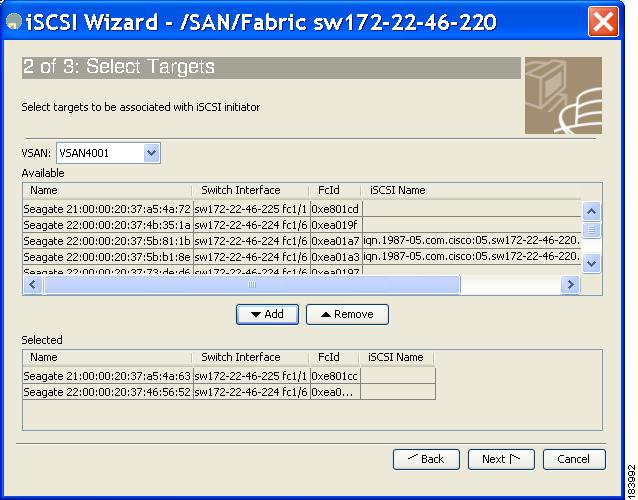Click the horizontal scrollbar thumb

pyautogui.click(x=252, y=284)
